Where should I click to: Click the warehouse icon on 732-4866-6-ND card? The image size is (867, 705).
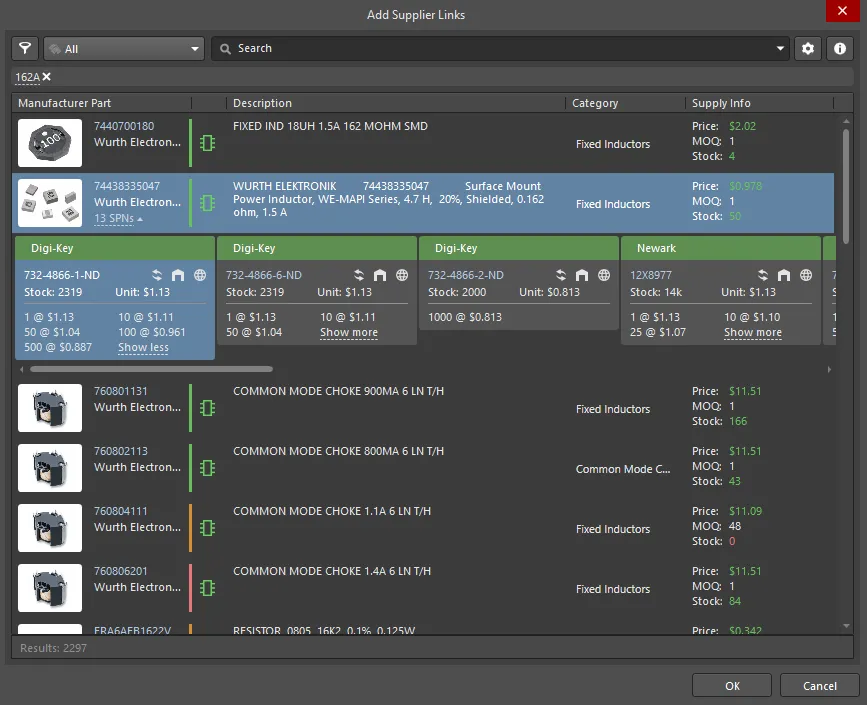pyautogui.click(x=380, y=275)
